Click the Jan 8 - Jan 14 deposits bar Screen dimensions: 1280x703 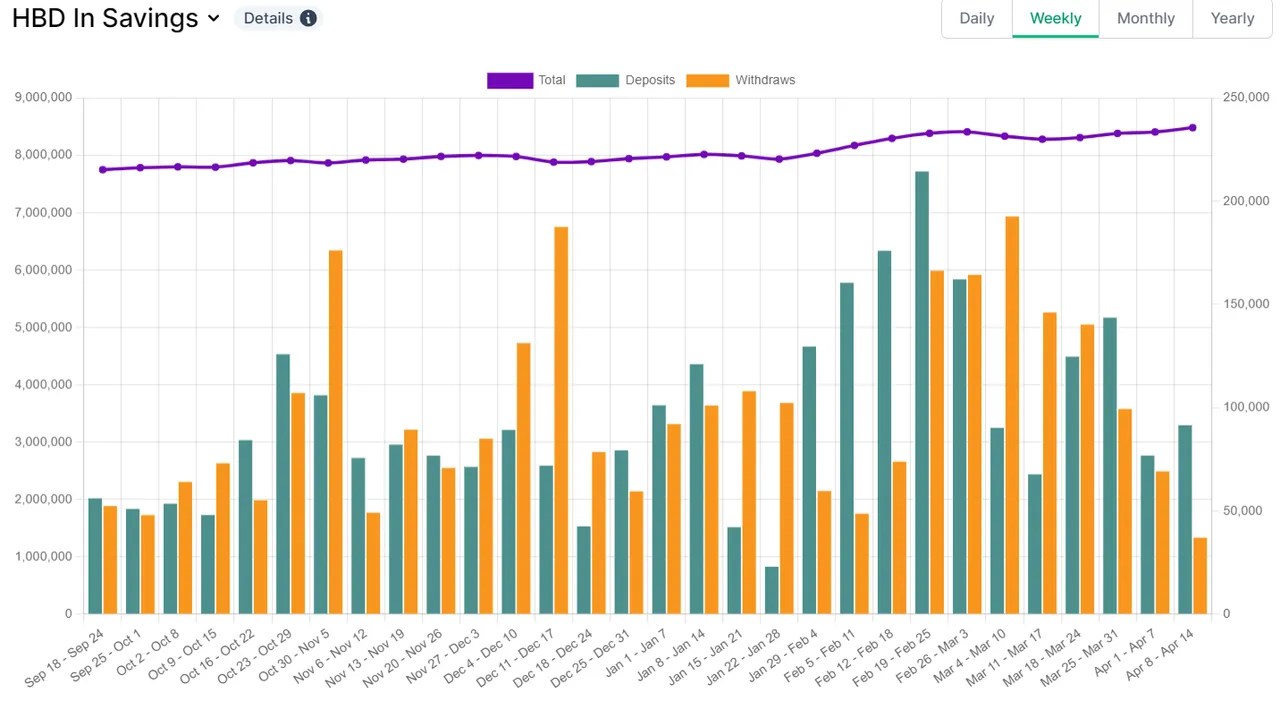click(x=697, y=489)
